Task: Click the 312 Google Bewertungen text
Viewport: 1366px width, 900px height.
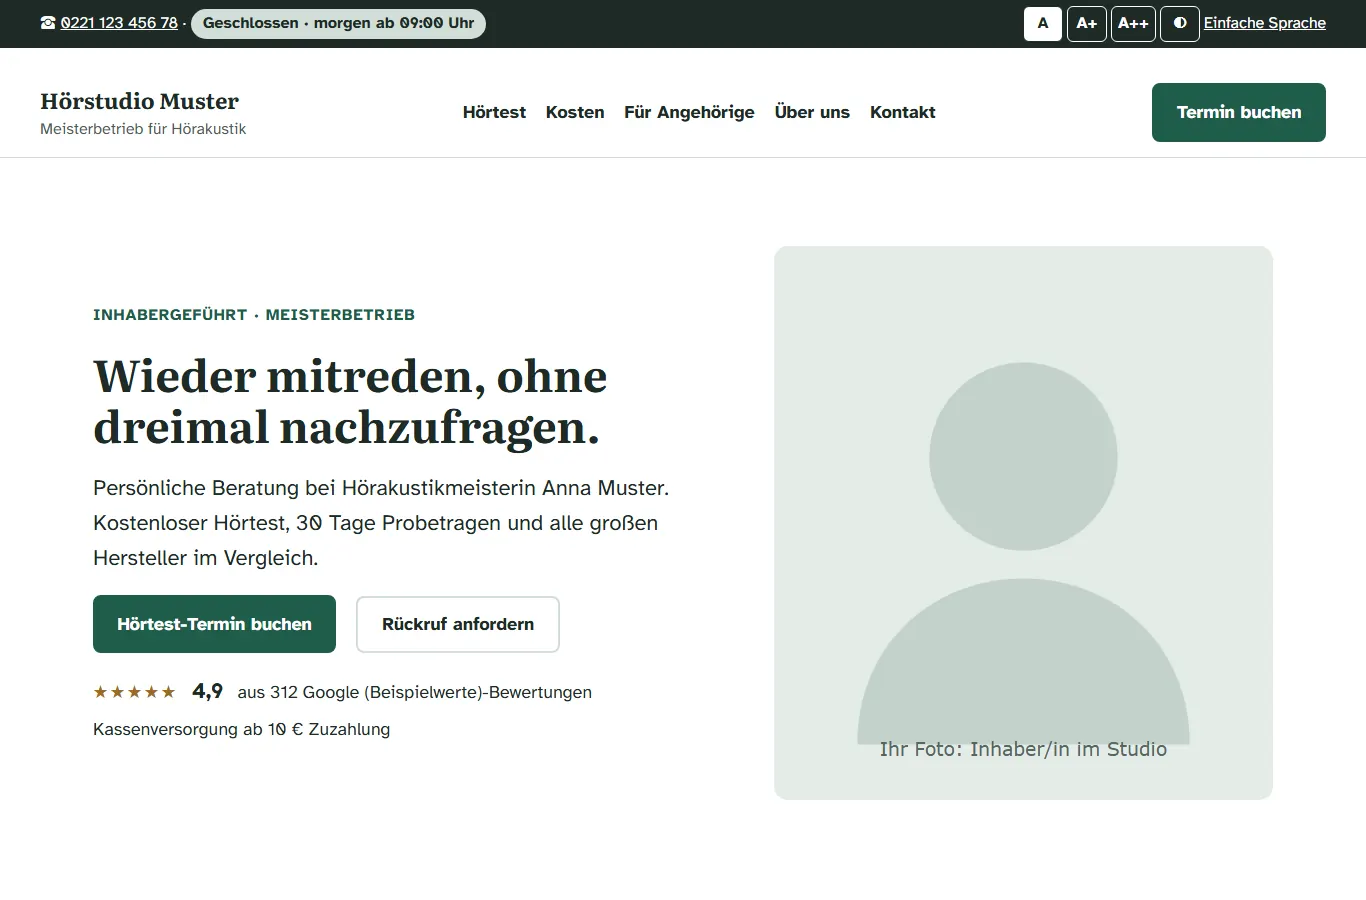Action: (415, 692)
